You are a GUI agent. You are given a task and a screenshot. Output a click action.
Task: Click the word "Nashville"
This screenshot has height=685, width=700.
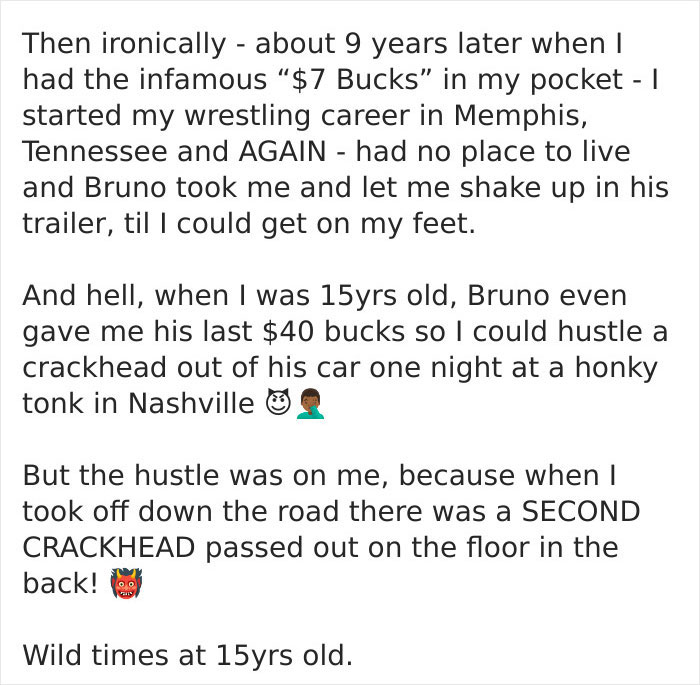[x=191, y=403]
